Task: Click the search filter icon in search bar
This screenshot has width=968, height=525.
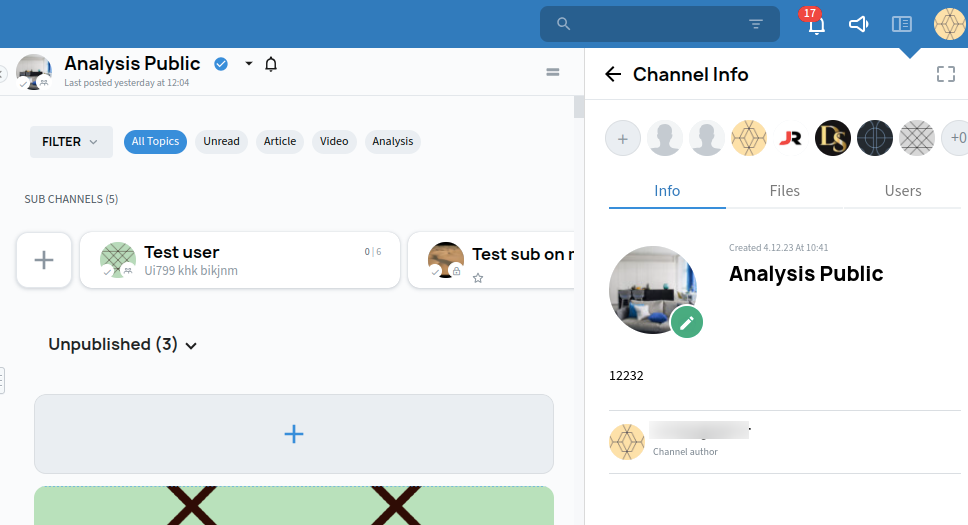Action: pyautogui.click(x=756, y=24)
